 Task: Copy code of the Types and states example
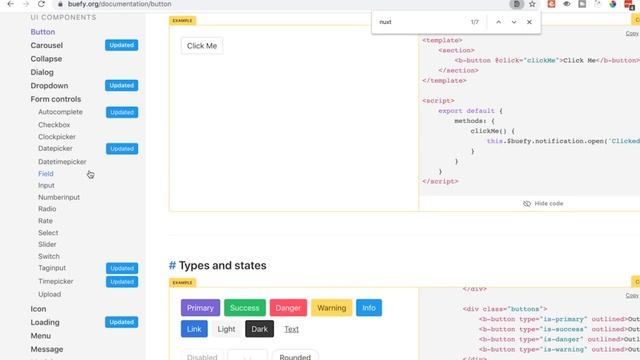coord(632,295)
